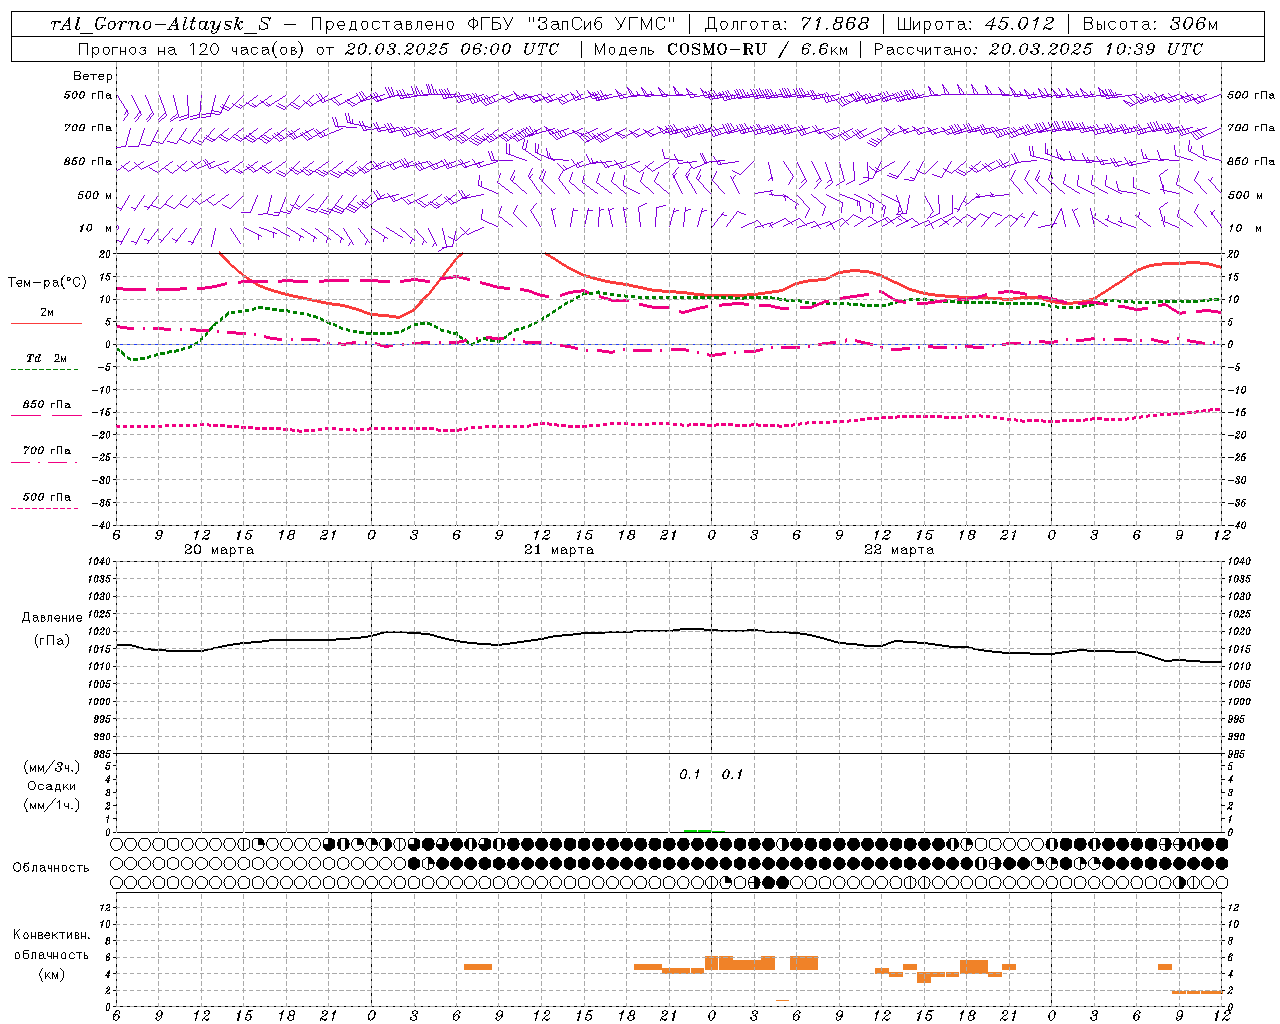Click the Рассчитано: 20.03.2025 10:39 UTC text
The height and width of the screenshot is (1024, 1280).
tap(1038, 49)
